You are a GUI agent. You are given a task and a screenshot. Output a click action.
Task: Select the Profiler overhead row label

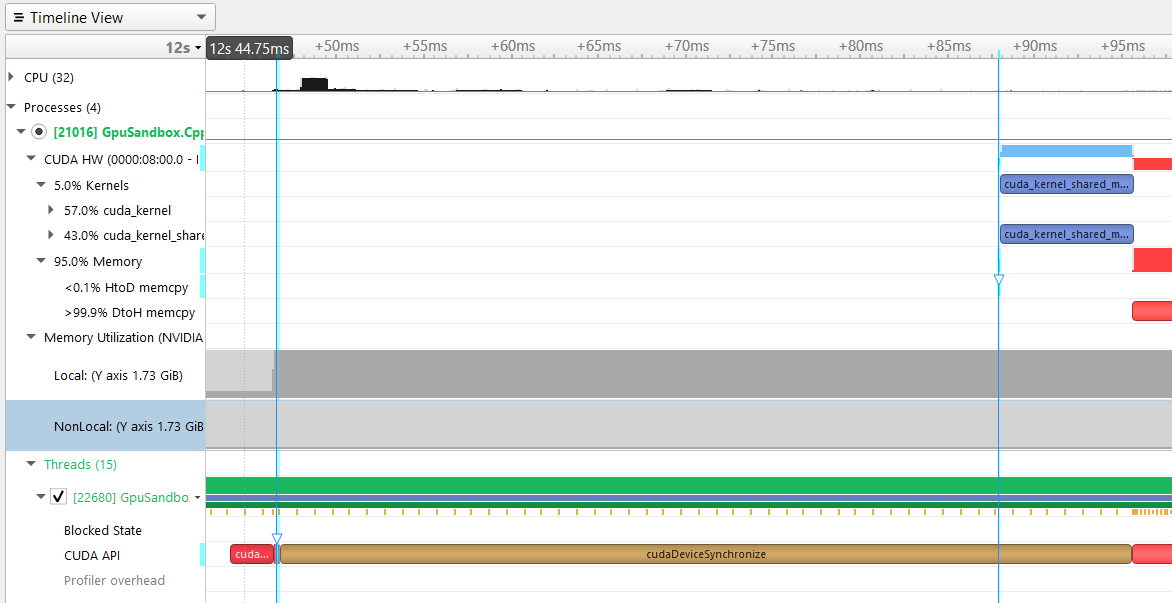point(114,581)
